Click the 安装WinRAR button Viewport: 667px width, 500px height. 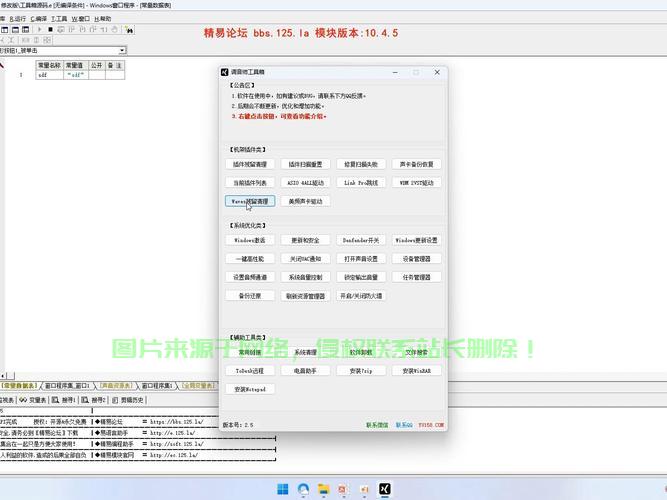coord(416,371)
